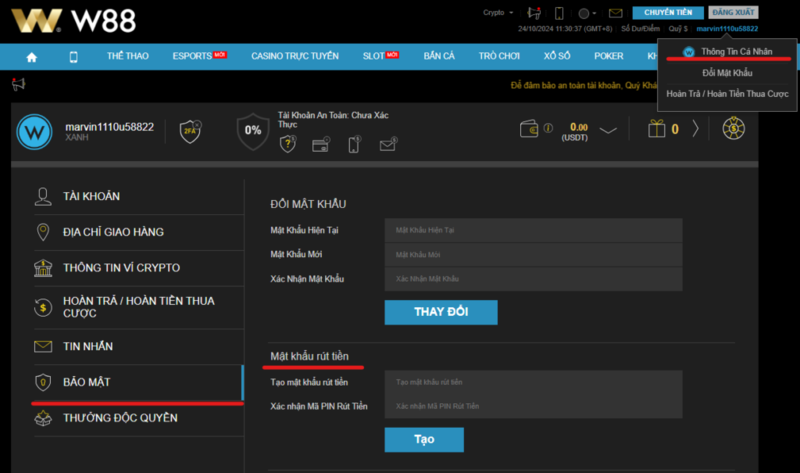Image resolution: width=800 pixels, height=473 pixels.
Task: Click the 2FA shield badge icon
Action: point(189,130)
